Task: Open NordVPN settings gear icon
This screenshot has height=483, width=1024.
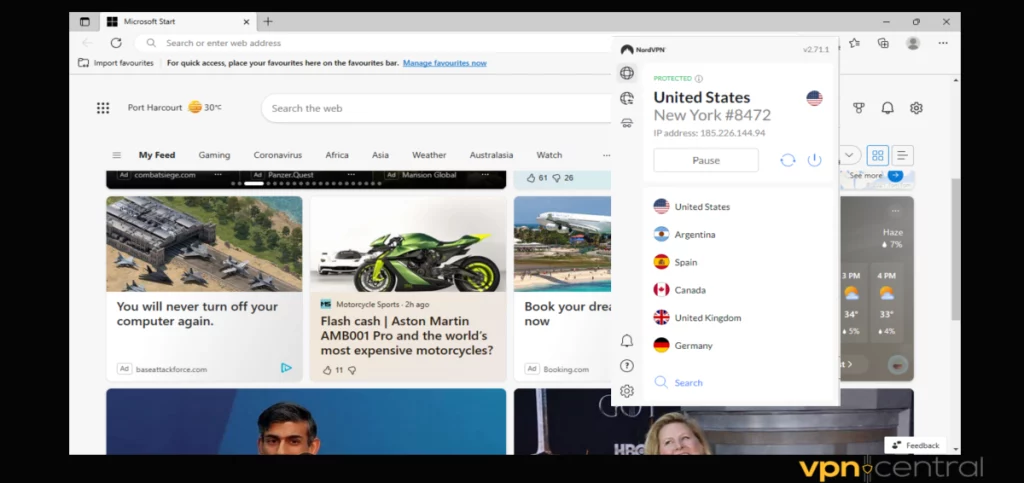Action: pos(626,391)
